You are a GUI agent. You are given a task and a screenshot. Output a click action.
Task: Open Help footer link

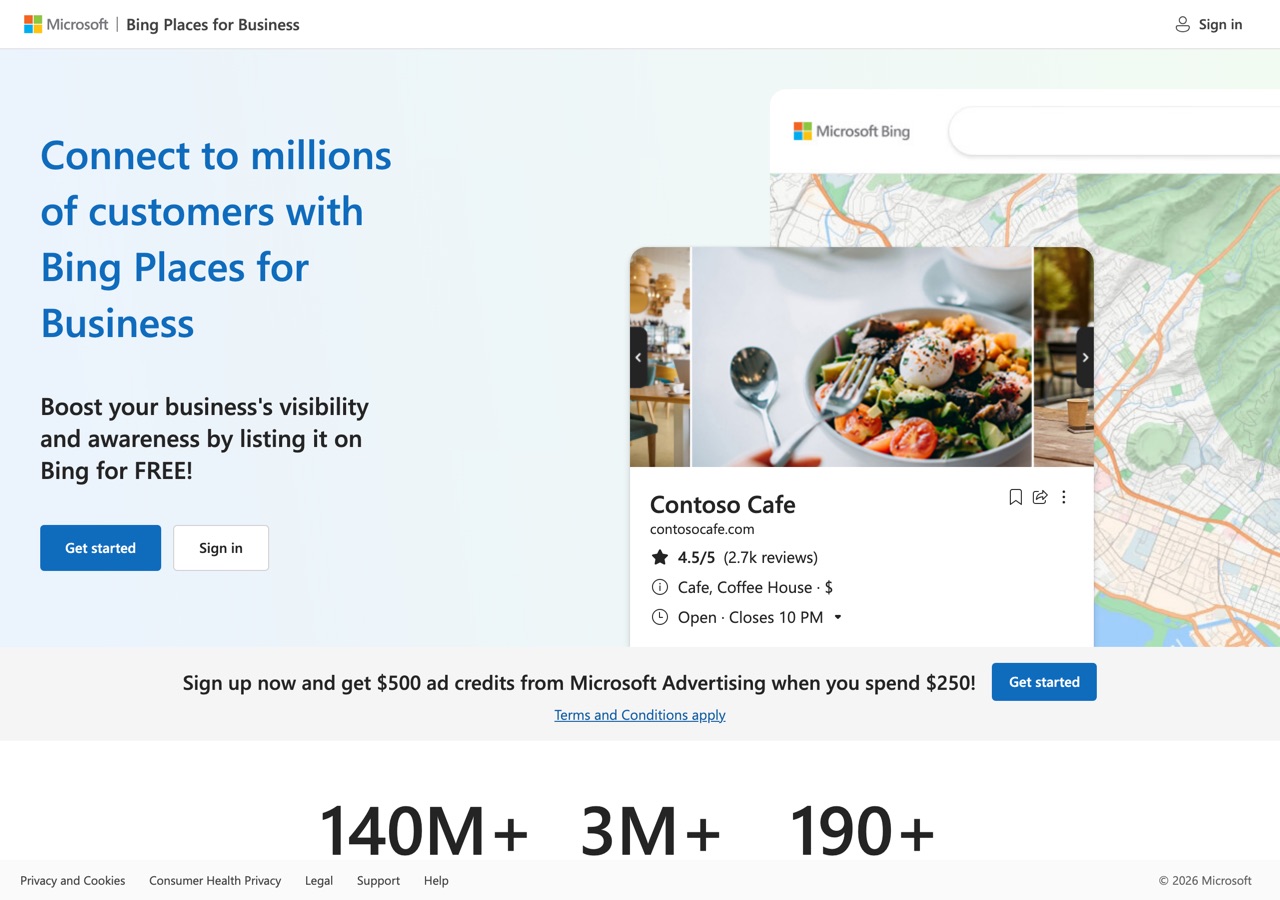[436, 880]
